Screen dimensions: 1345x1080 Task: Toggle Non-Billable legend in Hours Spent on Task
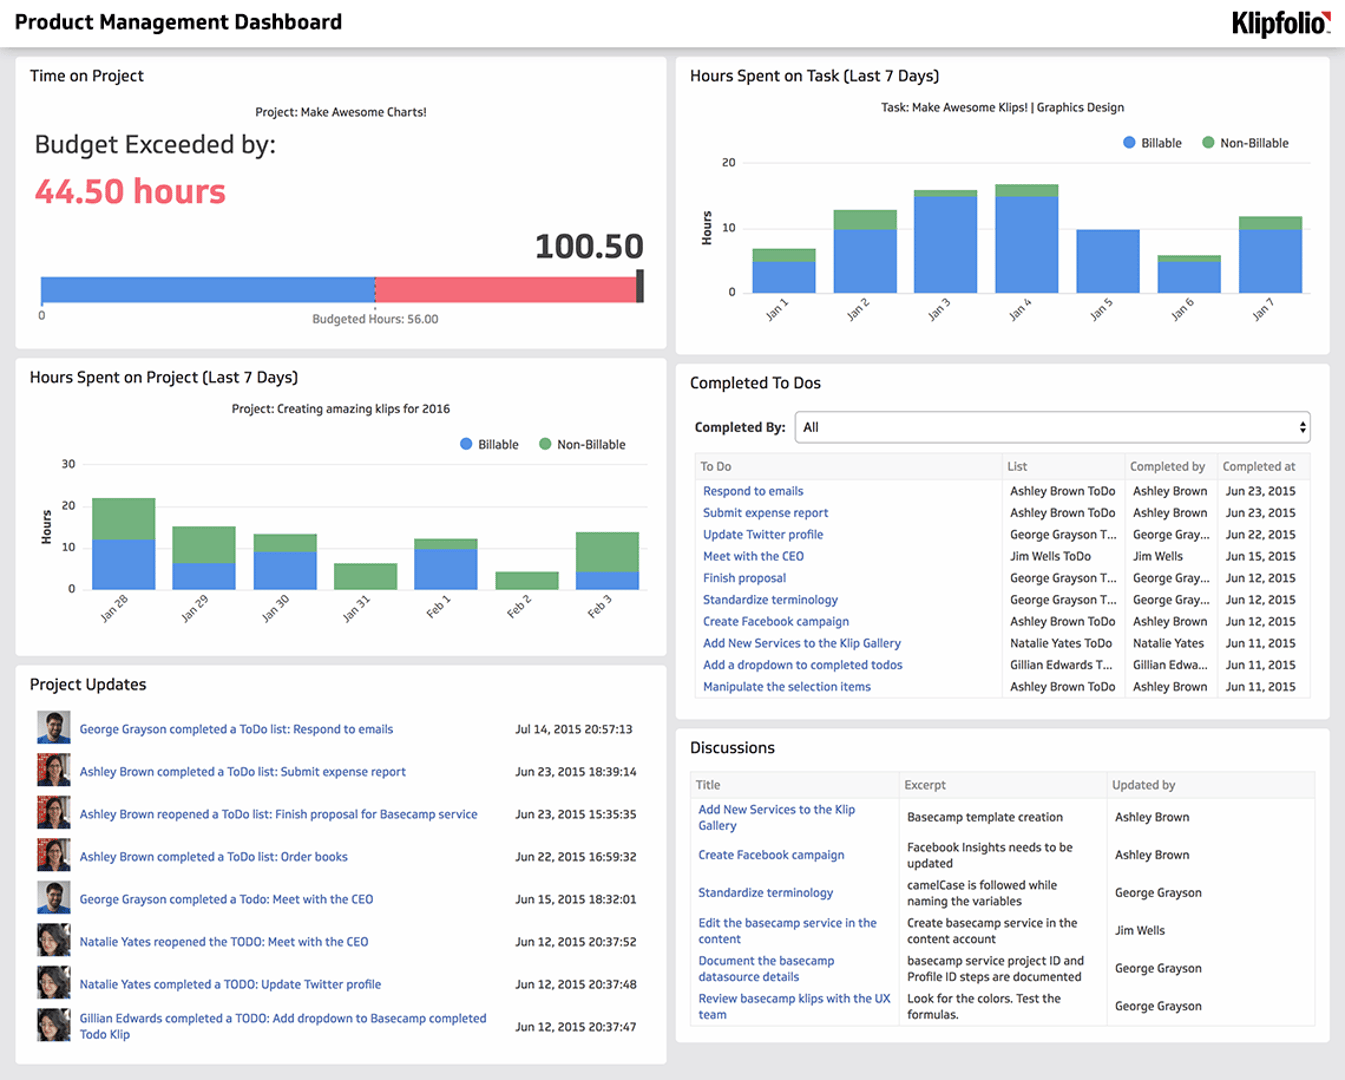point(1245,143)
